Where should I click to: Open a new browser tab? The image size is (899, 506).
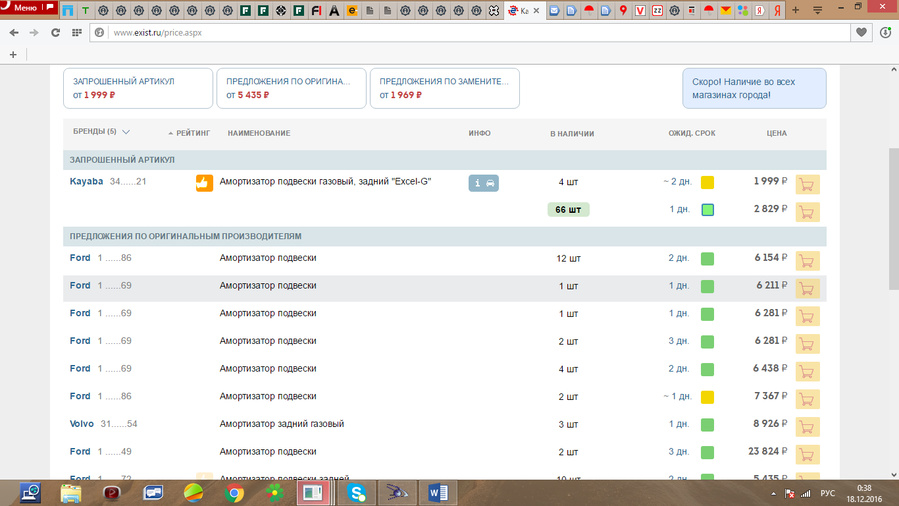coord(795,10)
